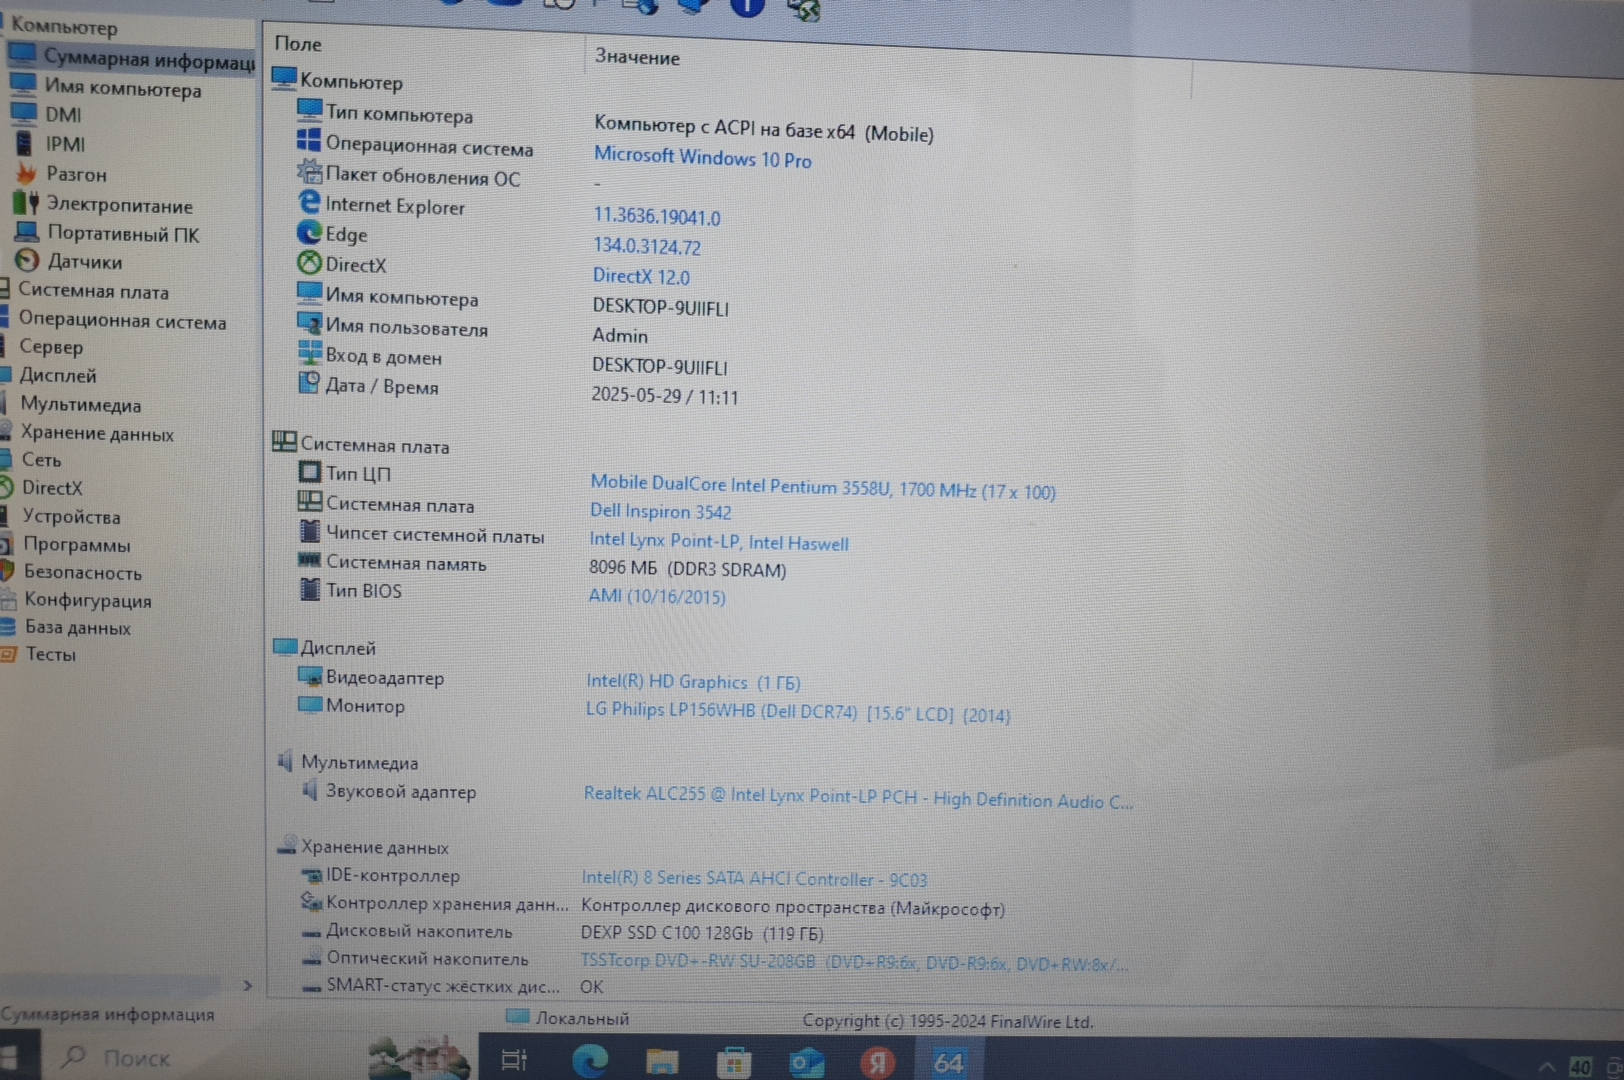
Task: Select Хранение данных in left tree
Action: tap(97, 433)
